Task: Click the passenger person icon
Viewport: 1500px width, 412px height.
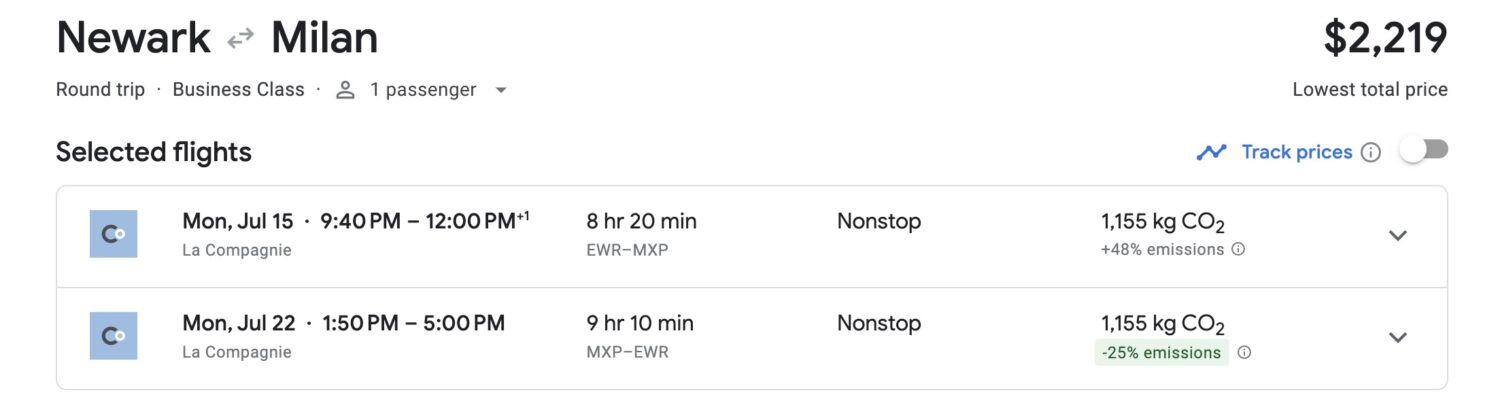Action: point(346,90)
